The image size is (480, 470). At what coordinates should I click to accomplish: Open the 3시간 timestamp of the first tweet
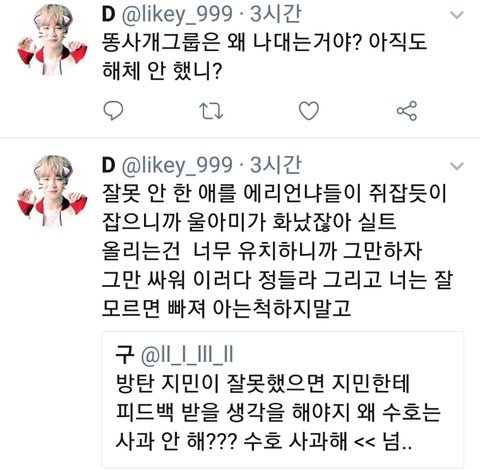point(276,14)
